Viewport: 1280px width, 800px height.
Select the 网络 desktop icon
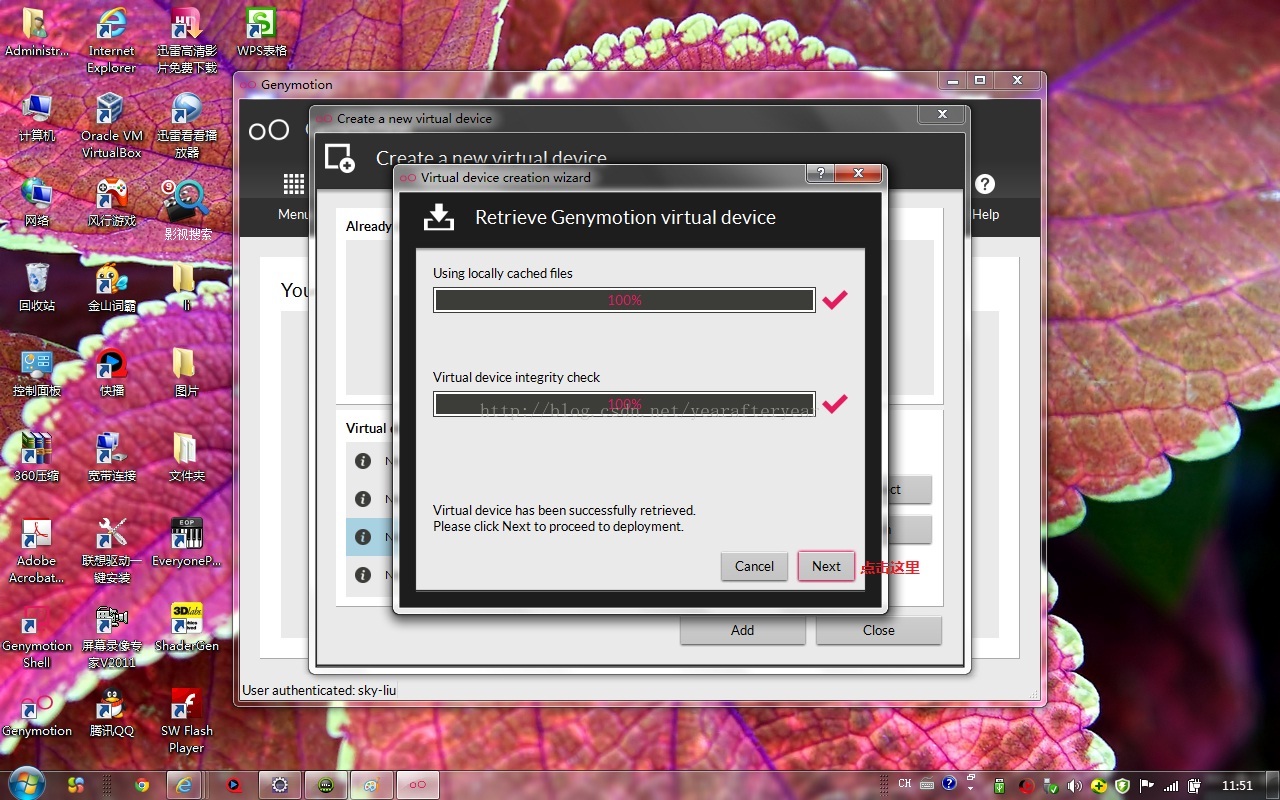(x=37, y=203)
